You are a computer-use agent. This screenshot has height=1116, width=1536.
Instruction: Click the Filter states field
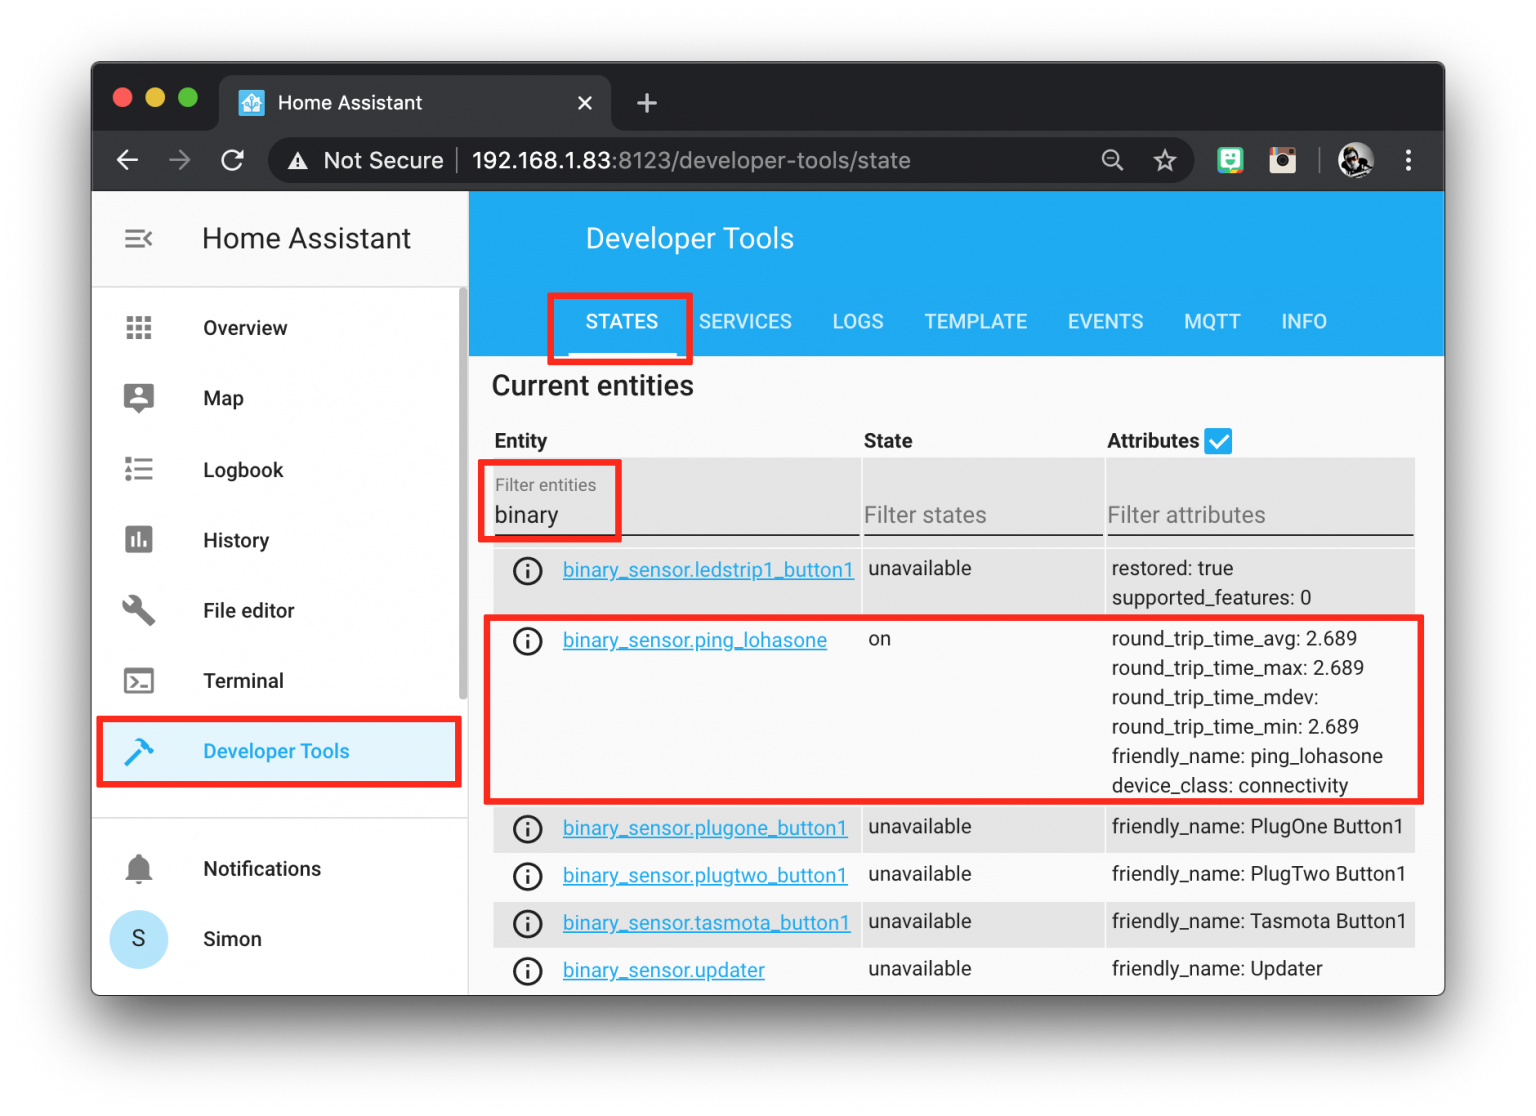pos(982,515)
